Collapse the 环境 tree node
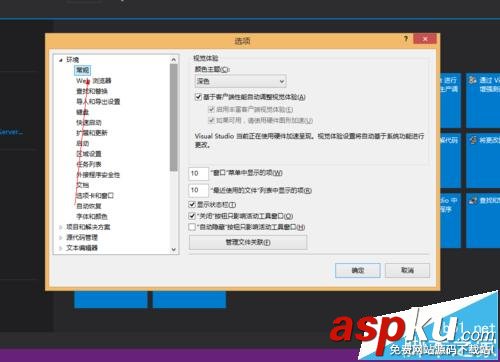This screenshot has height=362, width=500. [x=61, y=60]
